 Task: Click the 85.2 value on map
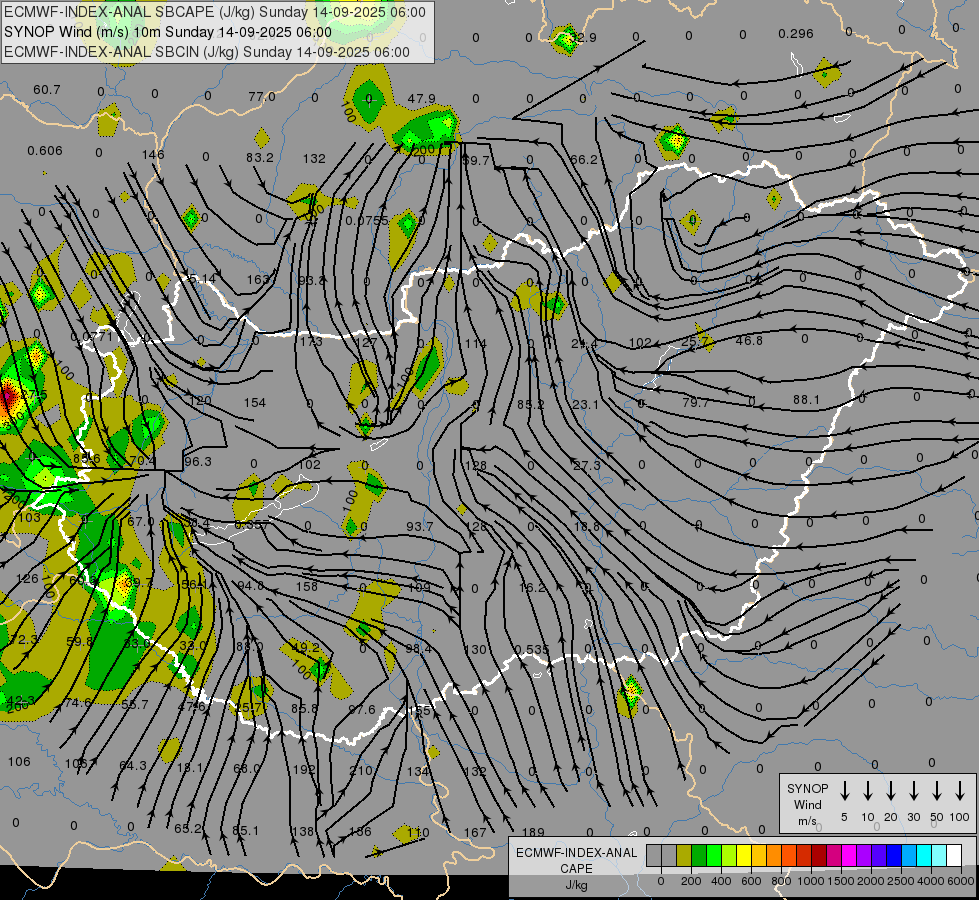coord(530,405)
